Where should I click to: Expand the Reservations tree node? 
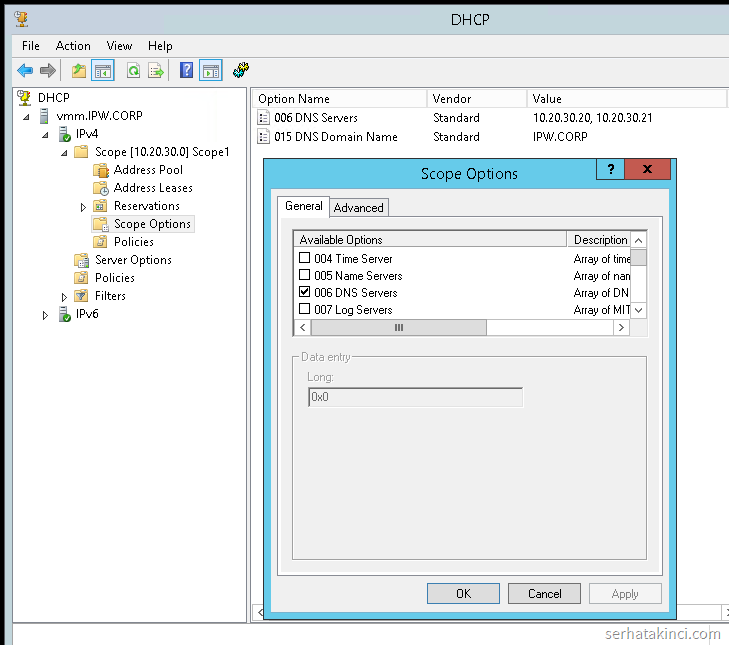pos(83,207)
